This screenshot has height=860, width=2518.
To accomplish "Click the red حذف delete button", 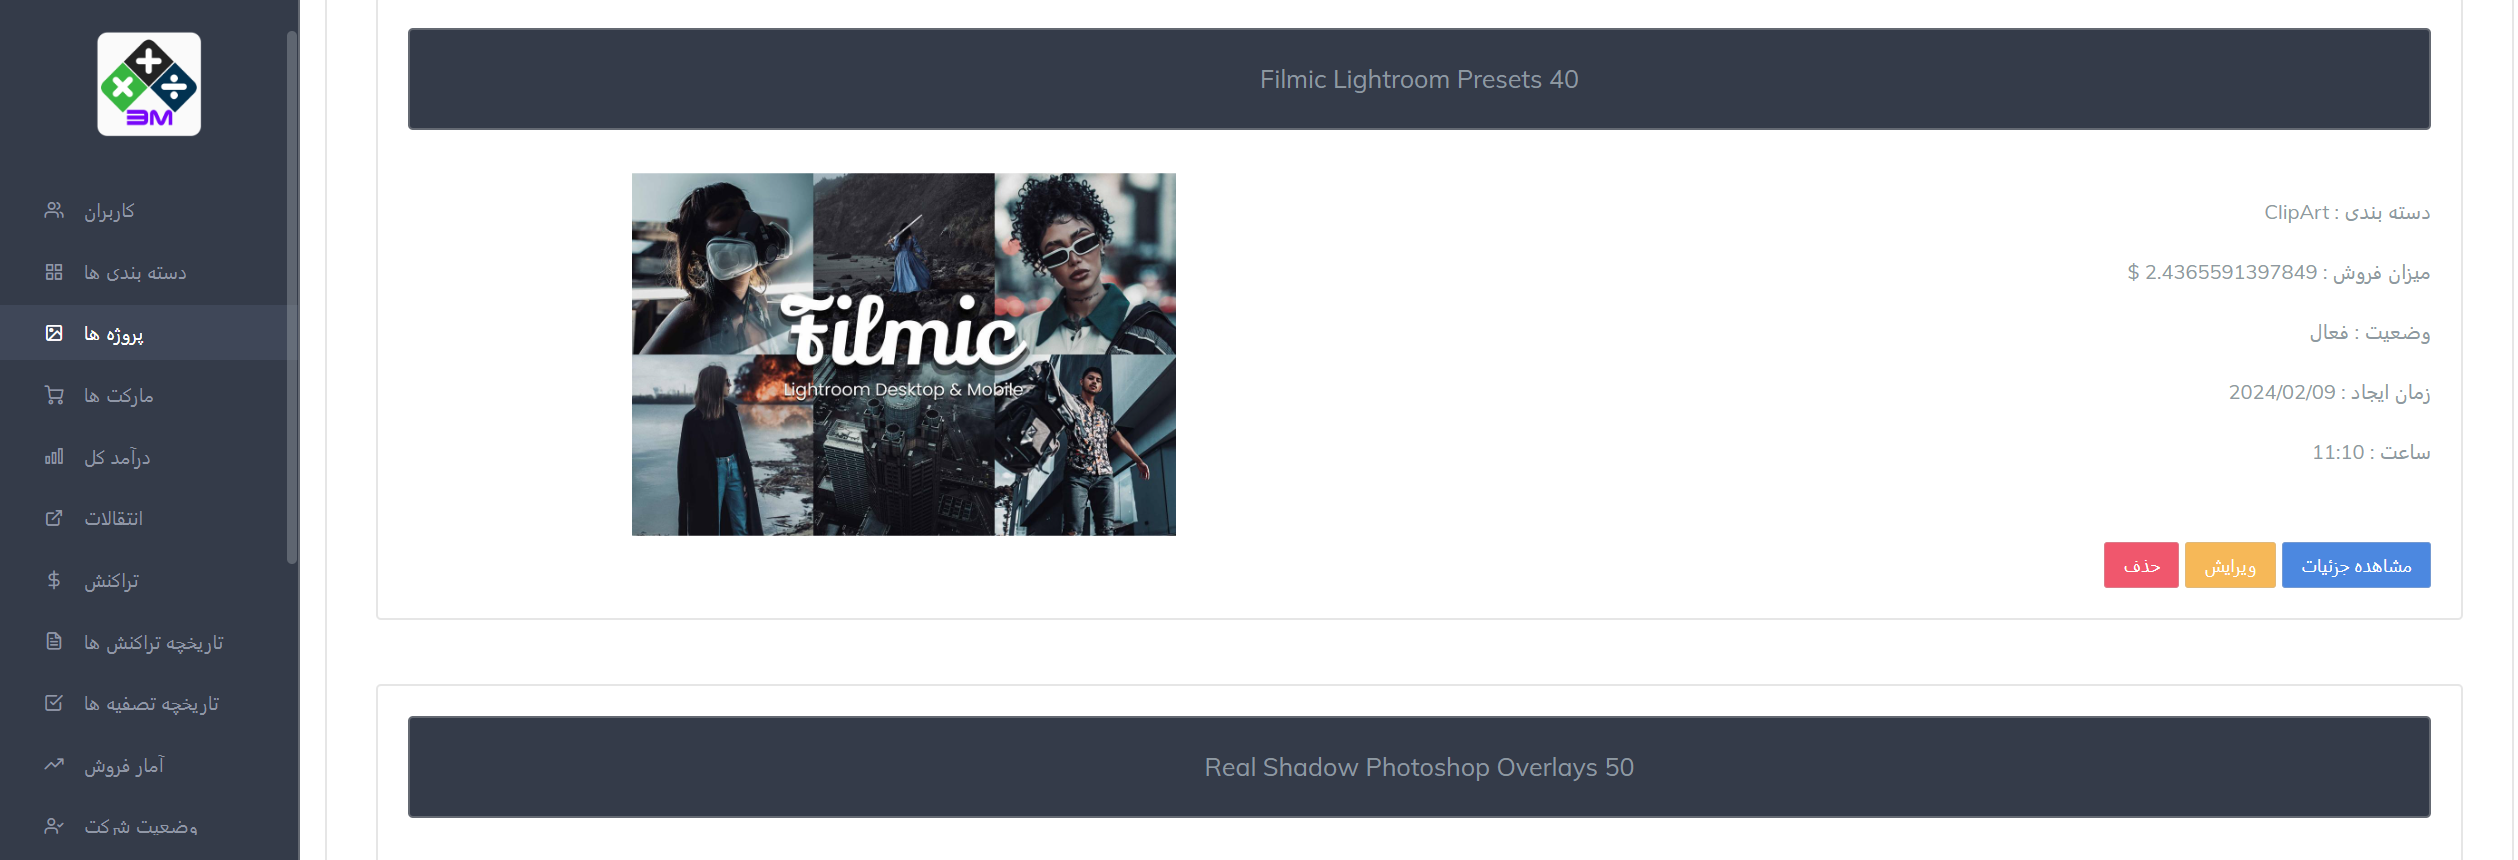I will 2141,565.
